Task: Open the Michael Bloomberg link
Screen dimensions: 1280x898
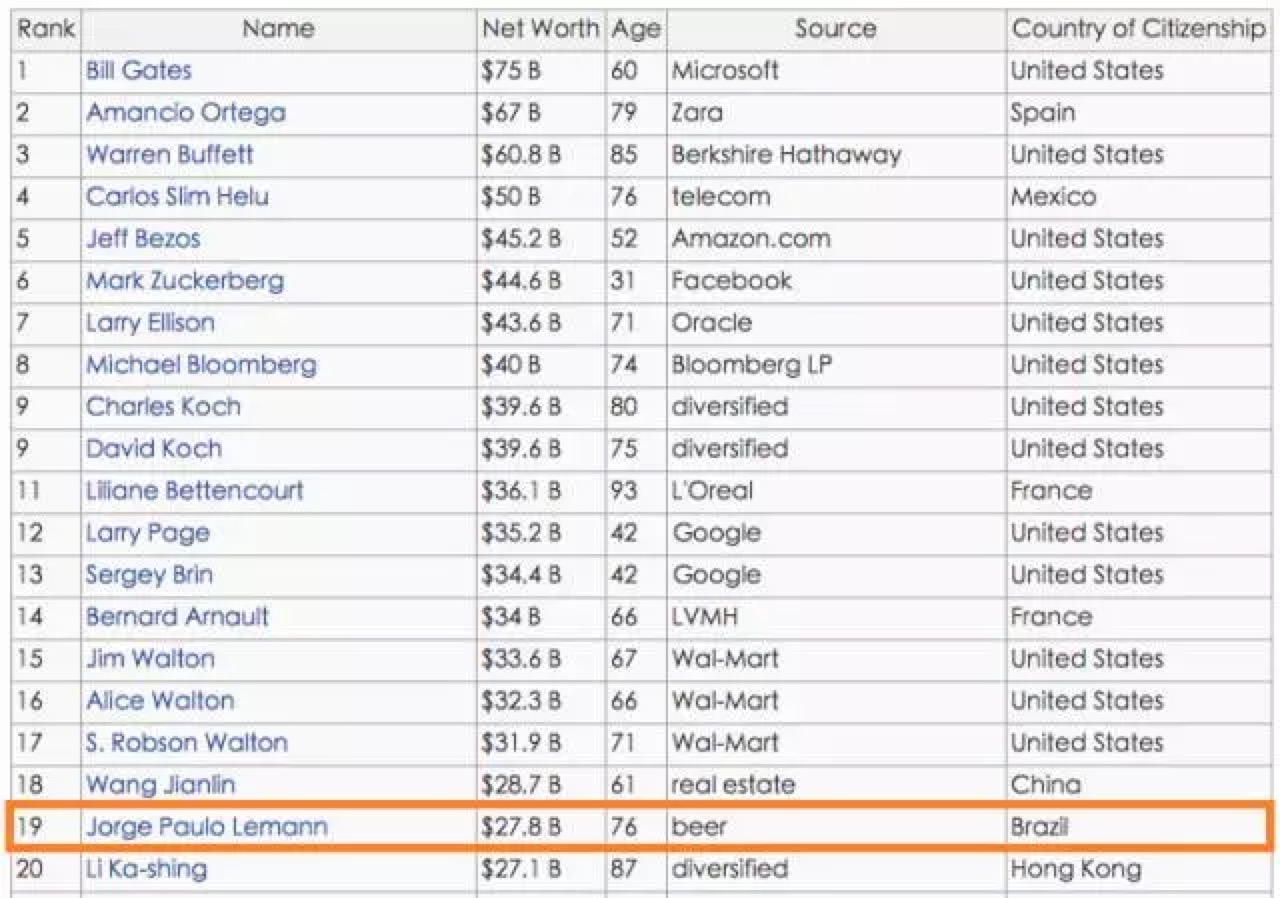Action: click(201, 365)
